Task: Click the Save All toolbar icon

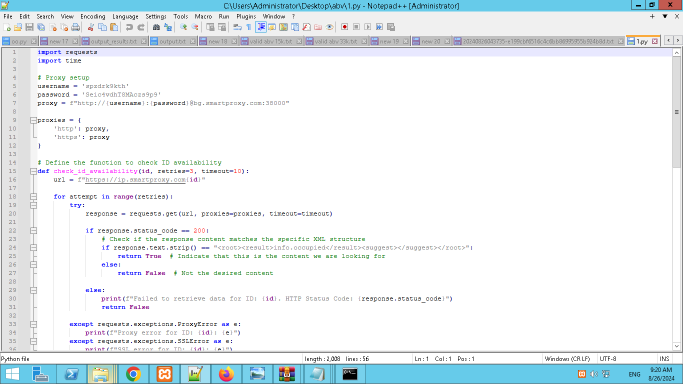Action: [41, 27]
